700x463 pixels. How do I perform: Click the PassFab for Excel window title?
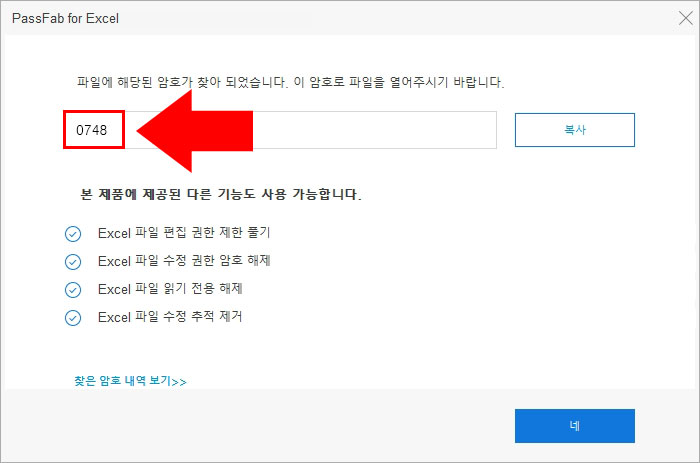coord(66,18)
